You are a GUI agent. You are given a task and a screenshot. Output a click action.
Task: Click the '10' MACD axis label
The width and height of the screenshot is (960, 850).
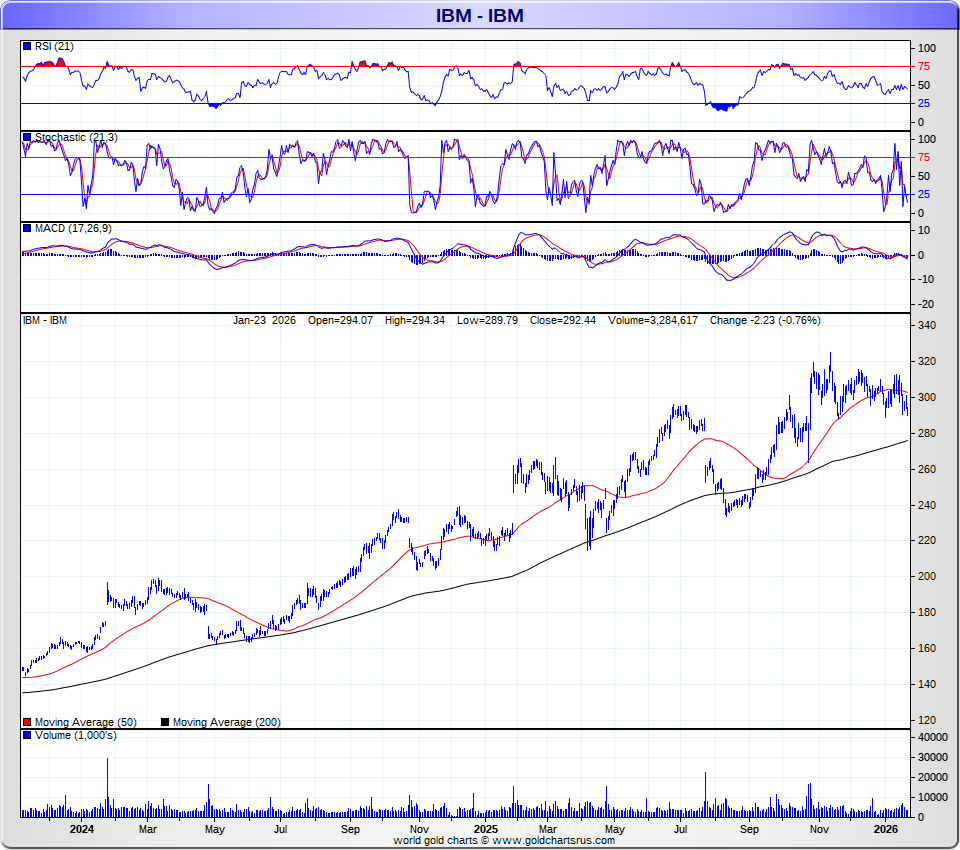[x=924, y=230]
